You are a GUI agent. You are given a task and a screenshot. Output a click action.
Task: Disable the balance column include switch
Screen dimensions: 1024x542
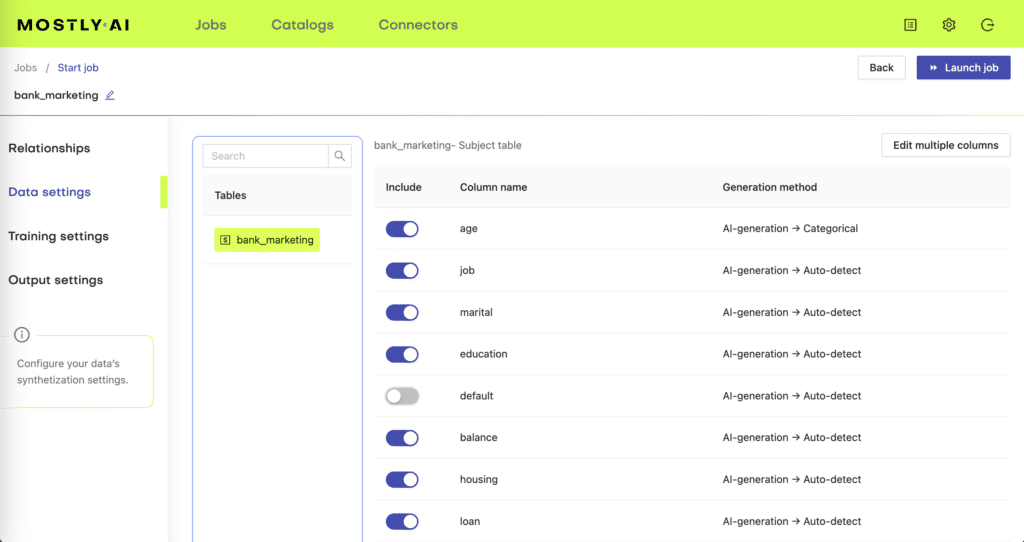click(x=402, y=438)
